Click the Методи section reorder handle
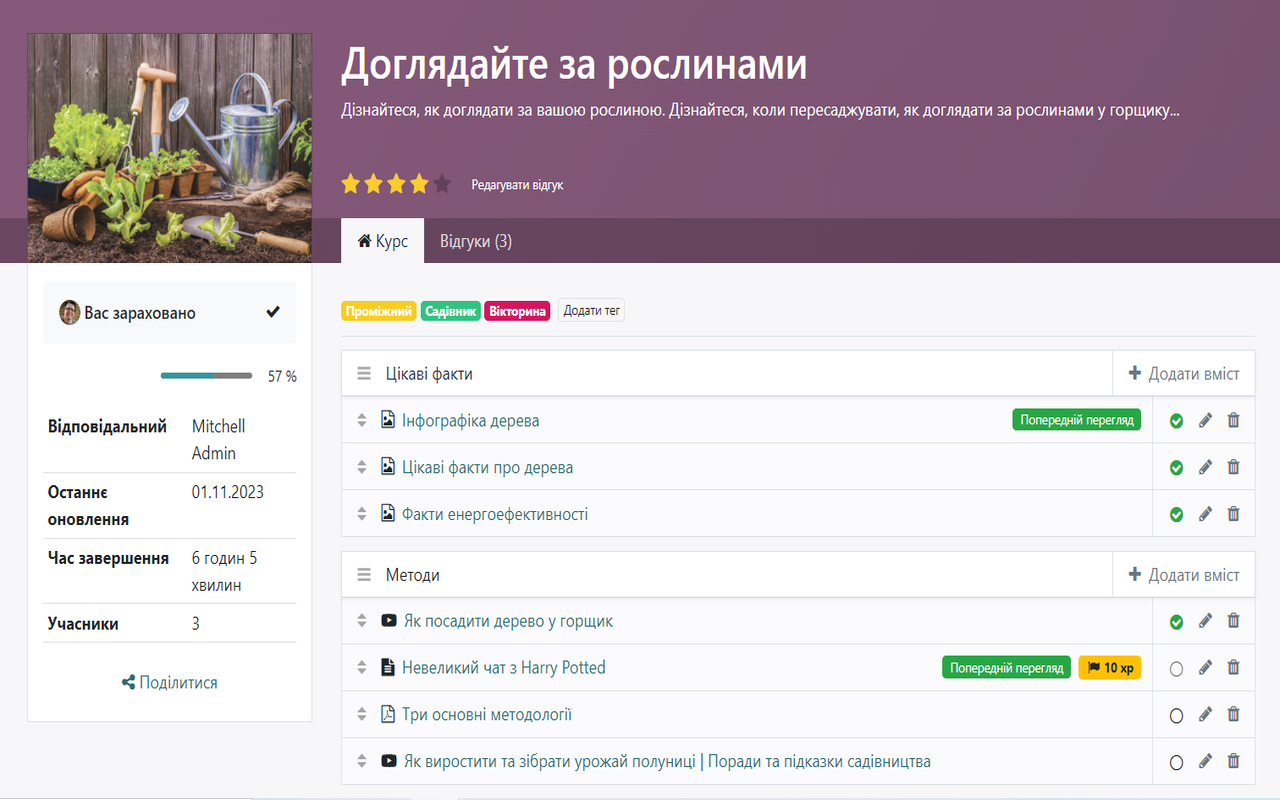 click(x=364, y=575)
